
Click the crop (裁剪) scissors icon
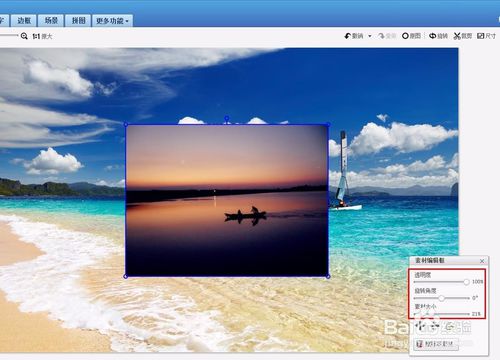457,36
